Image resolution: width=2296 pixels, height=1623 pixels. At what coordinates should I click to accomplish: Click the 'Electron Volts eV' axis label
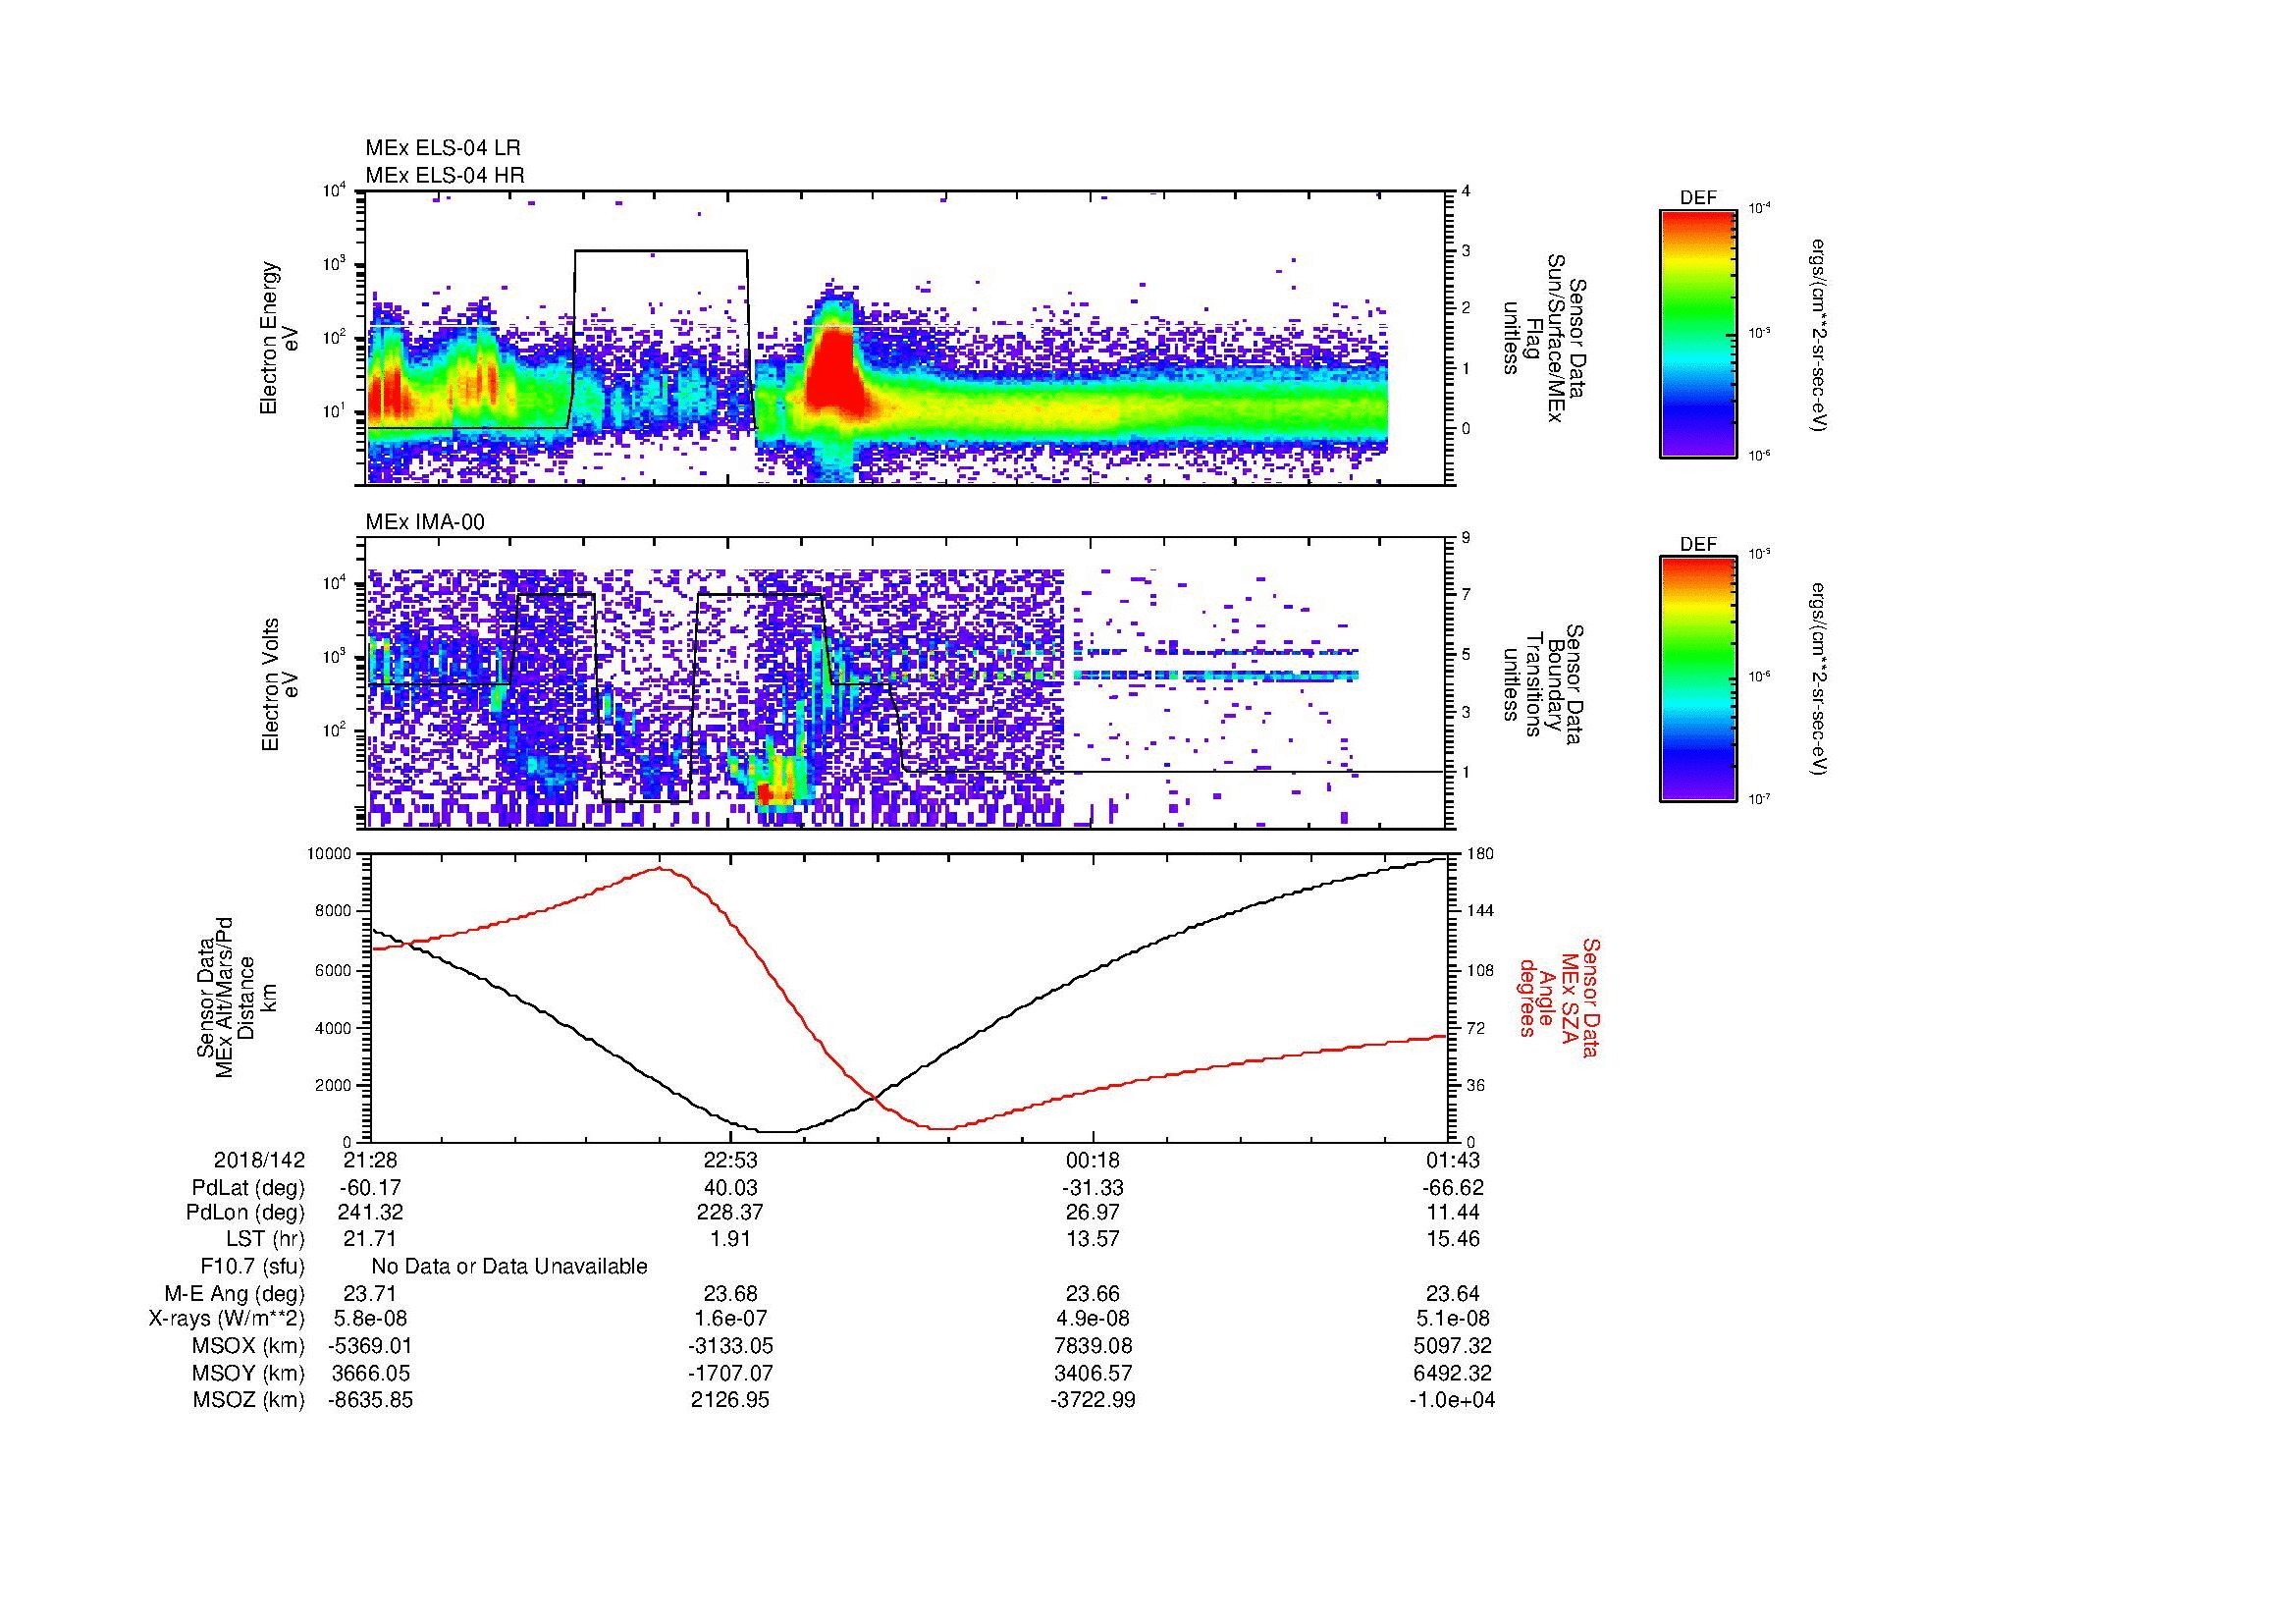click(x=280, y=684)
